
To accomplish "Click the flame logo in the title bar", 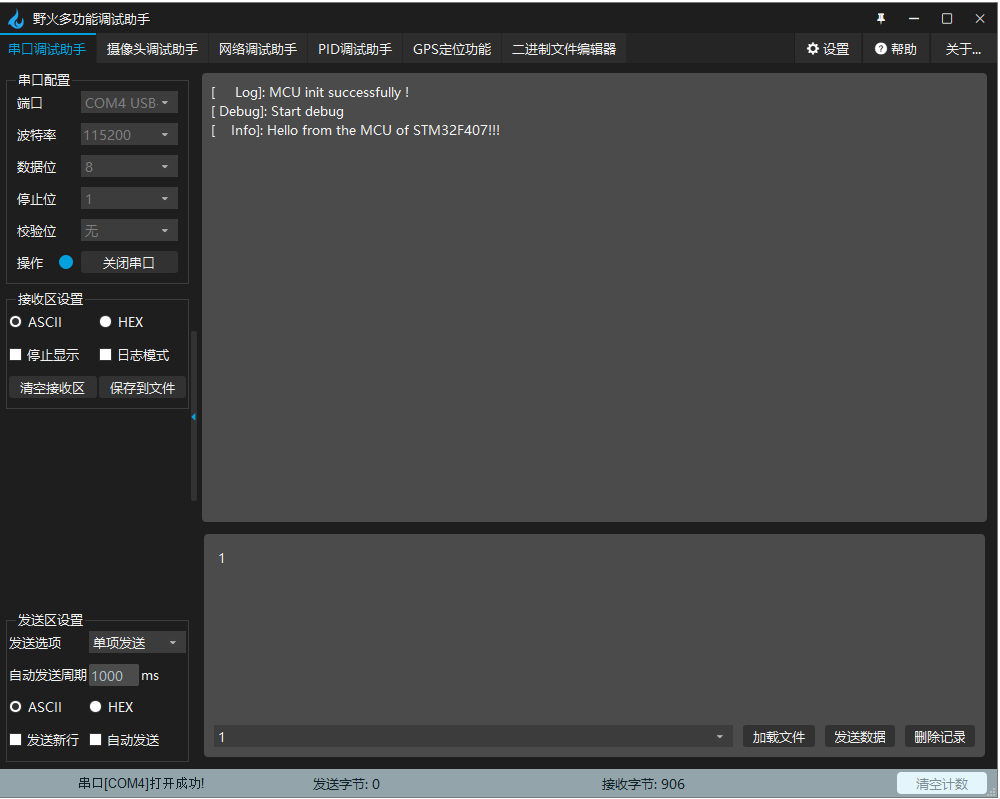I will (16, 17).
